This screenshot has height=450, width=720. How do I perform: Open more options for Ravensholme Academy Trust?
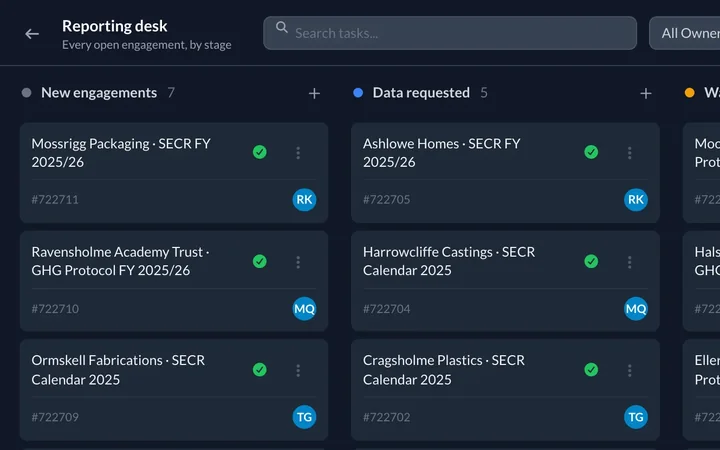(298, 262)
